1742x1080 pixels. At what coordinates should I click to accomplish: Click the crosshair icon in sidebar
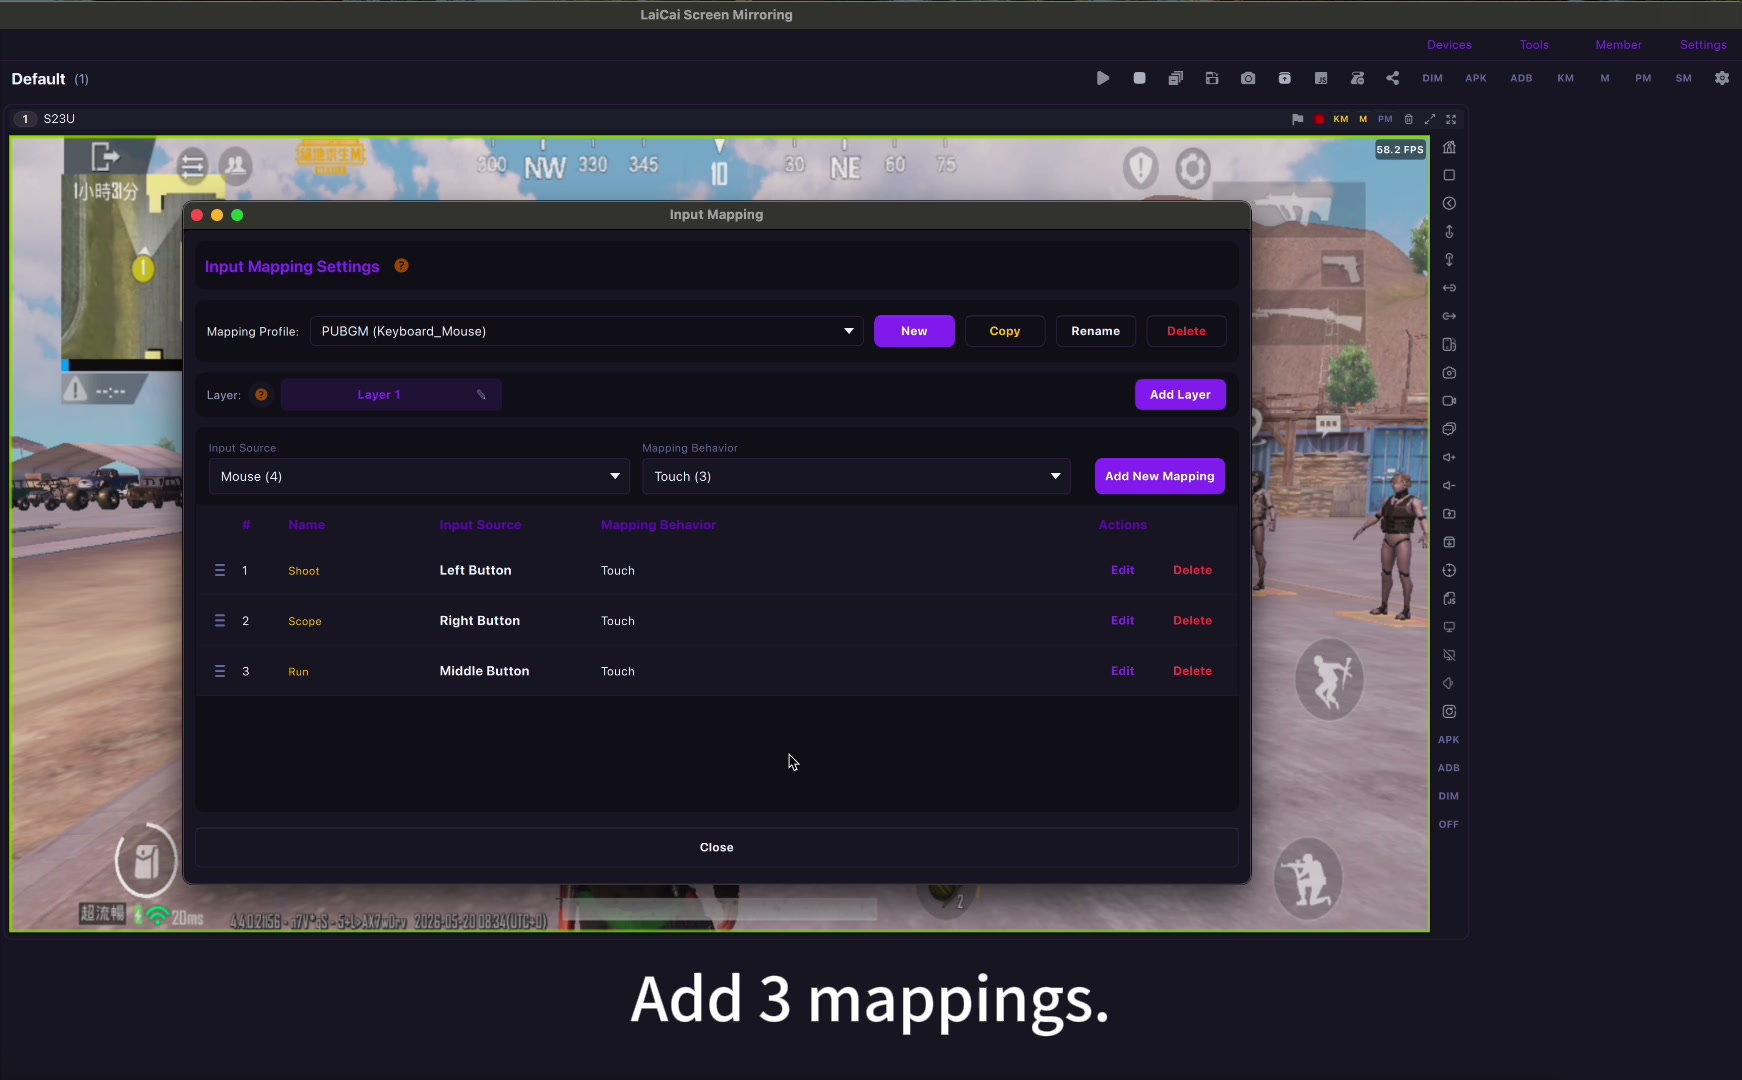pyautogui.click(x=1449, y=570)
